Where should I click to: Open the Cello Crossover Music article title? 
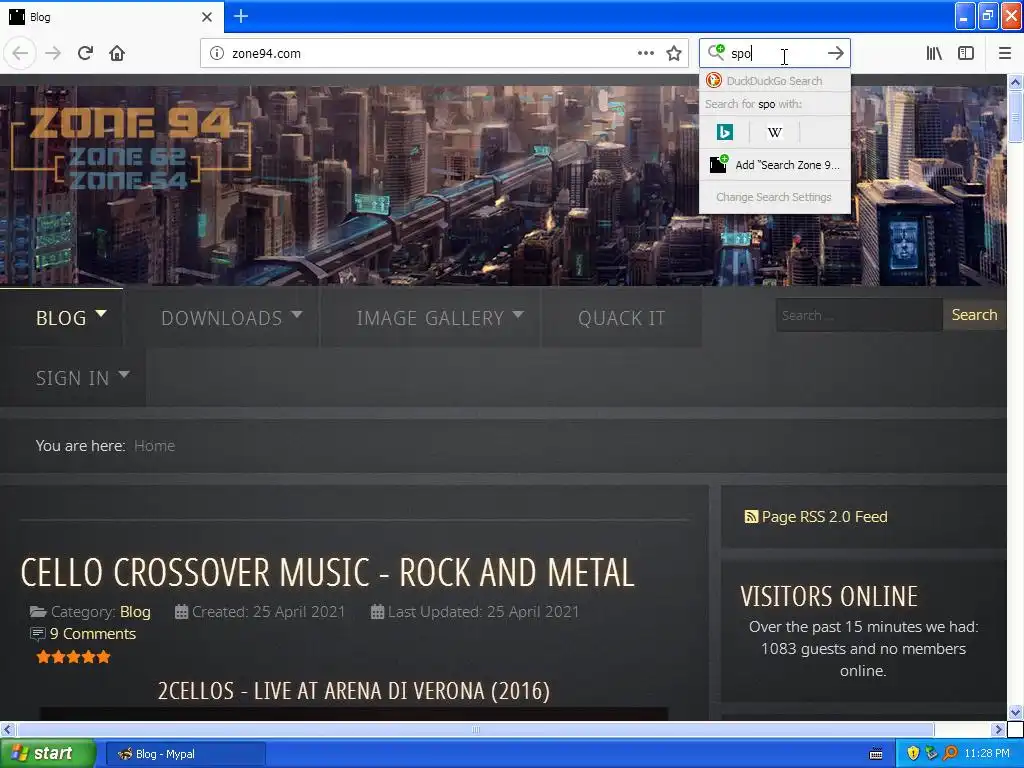(327, 573)
